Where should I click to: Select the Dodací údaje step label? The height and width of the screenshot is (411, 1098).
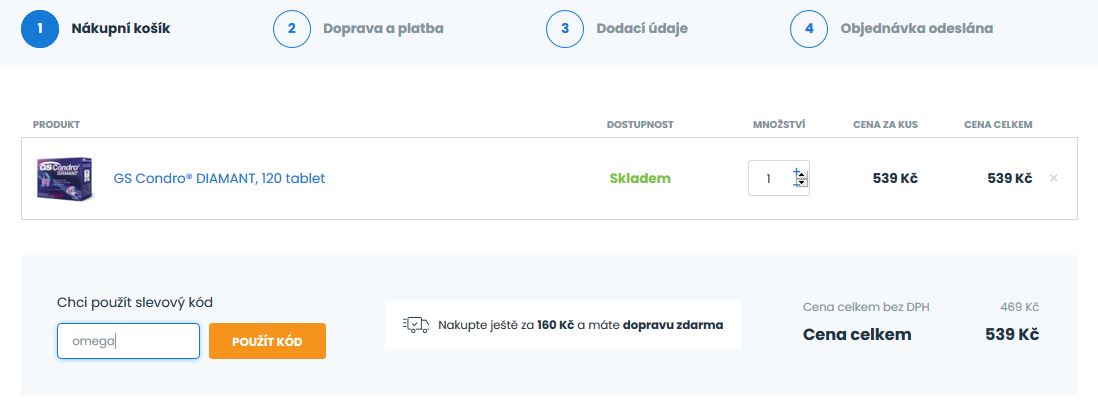point(641,28)
